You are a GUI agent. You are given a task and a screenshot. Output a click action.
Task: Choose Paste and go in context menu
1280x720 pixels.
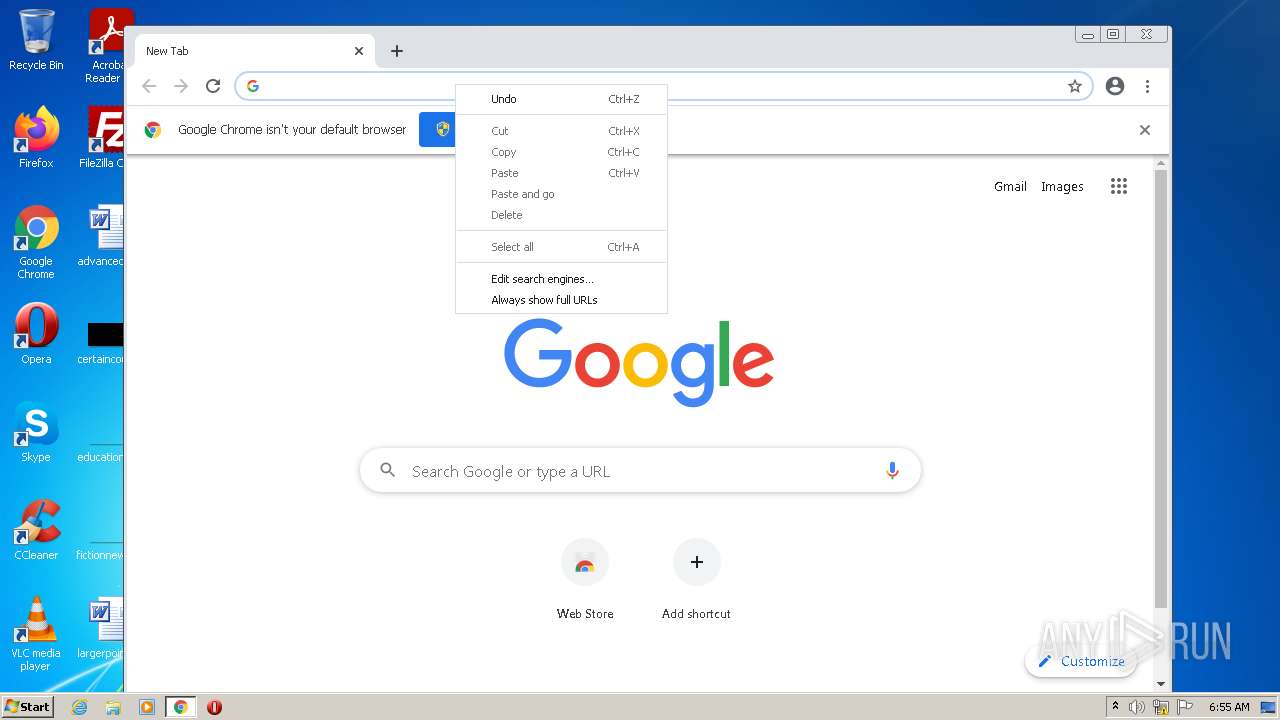[561, 194]
